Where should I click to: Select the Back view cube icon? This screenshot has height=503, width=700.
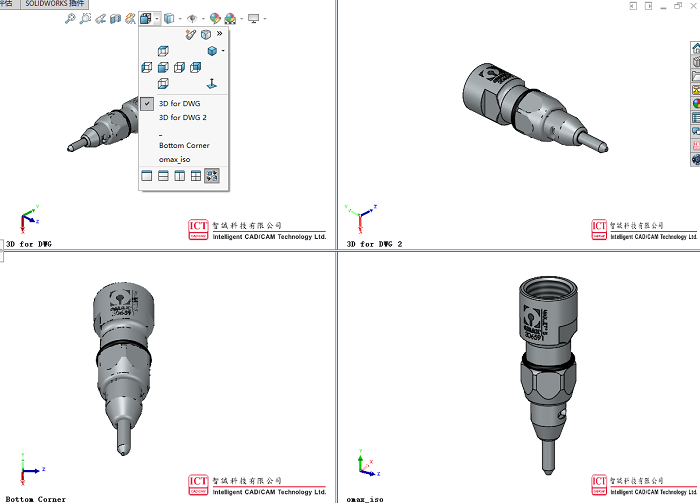(196, 67)
